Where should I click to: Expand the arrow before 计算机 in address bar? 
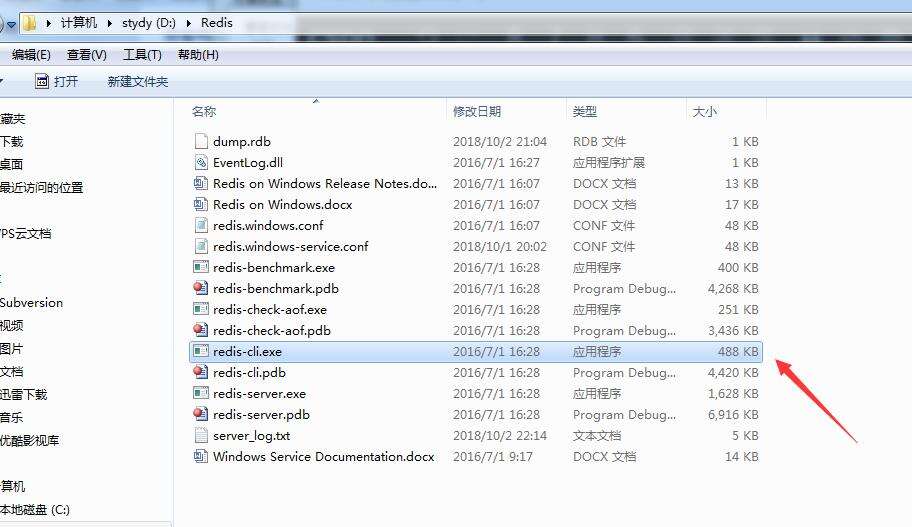click(49, 23)
